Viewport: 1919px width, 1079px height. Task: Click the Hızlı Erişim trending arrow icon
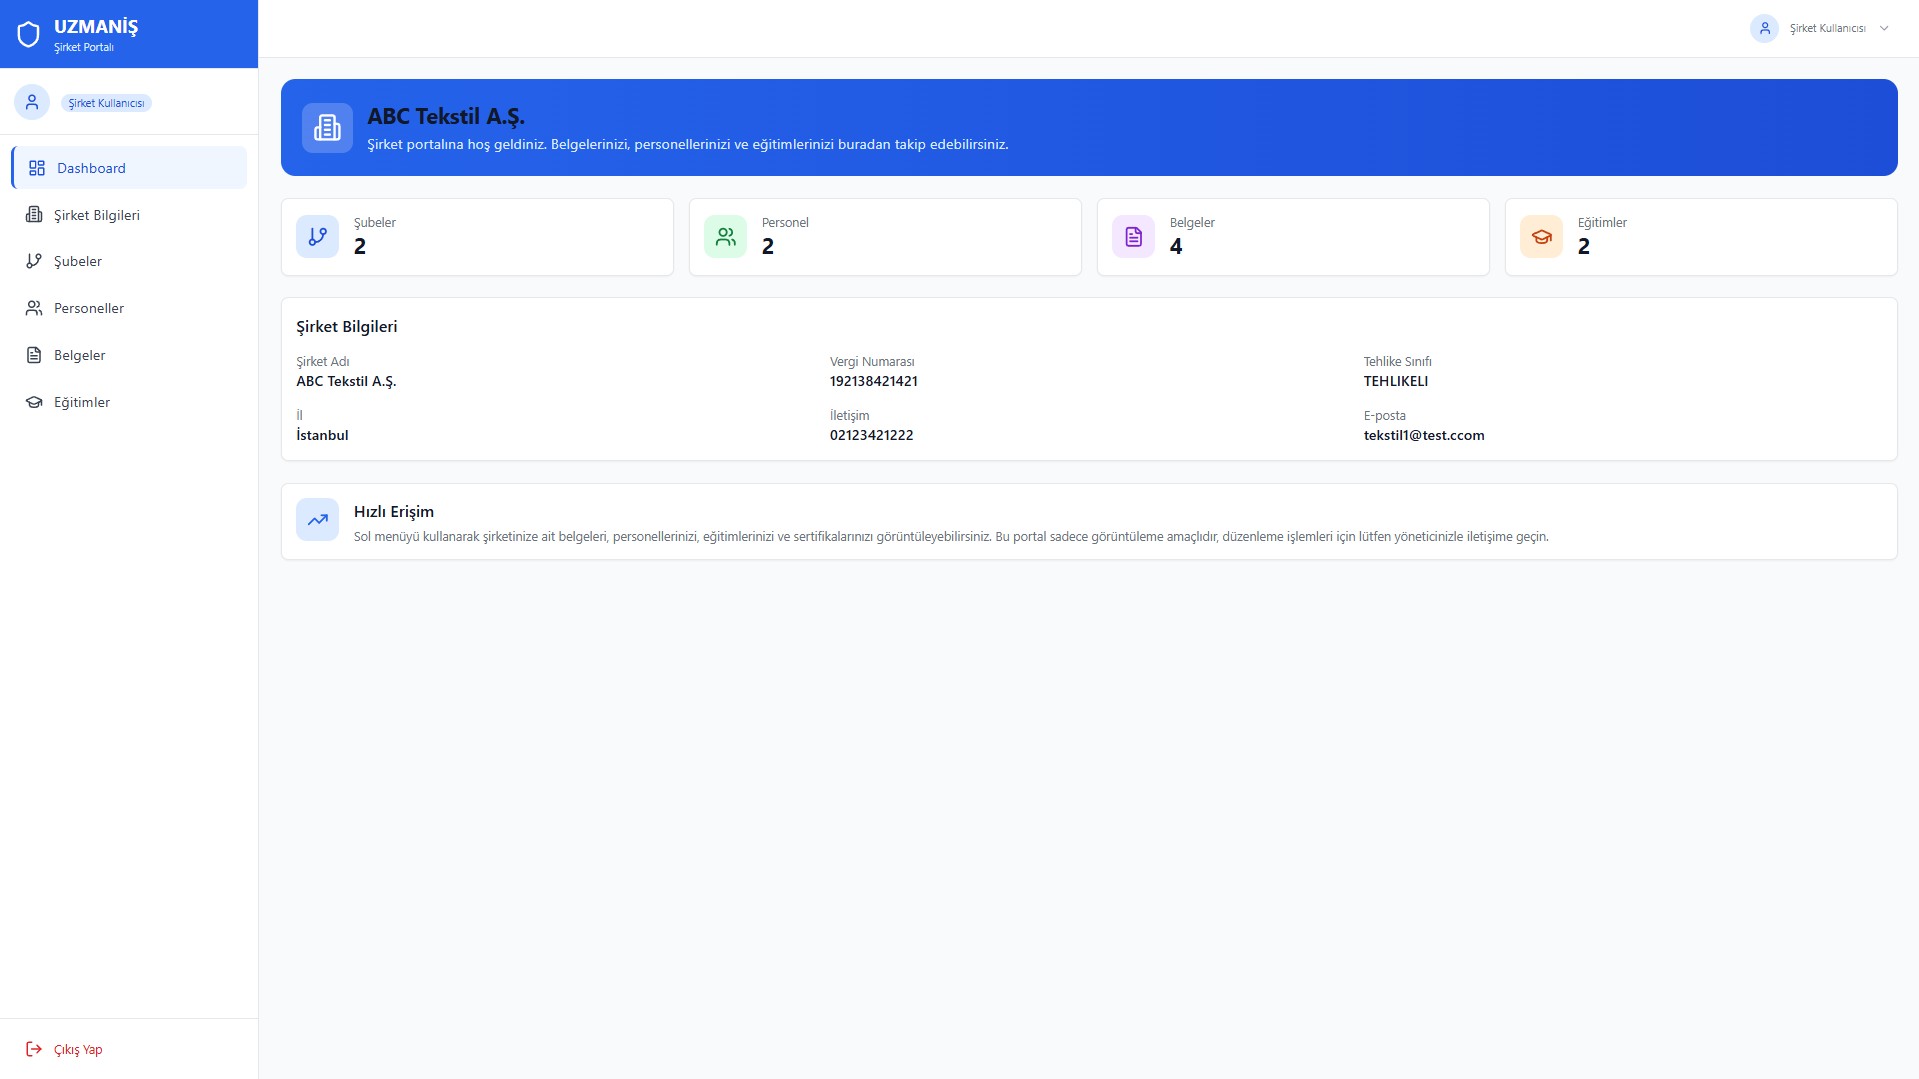click(317, 520)
